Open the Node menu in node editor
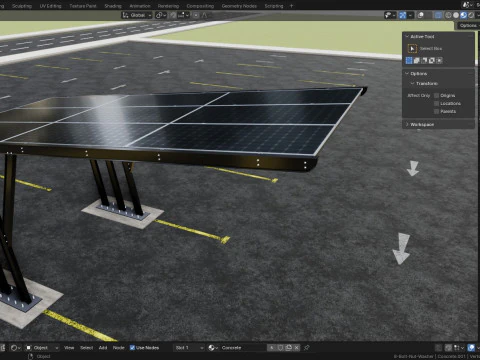Image resolution: width=480 pixels, height=360 pixels. [x=118, y=348]
